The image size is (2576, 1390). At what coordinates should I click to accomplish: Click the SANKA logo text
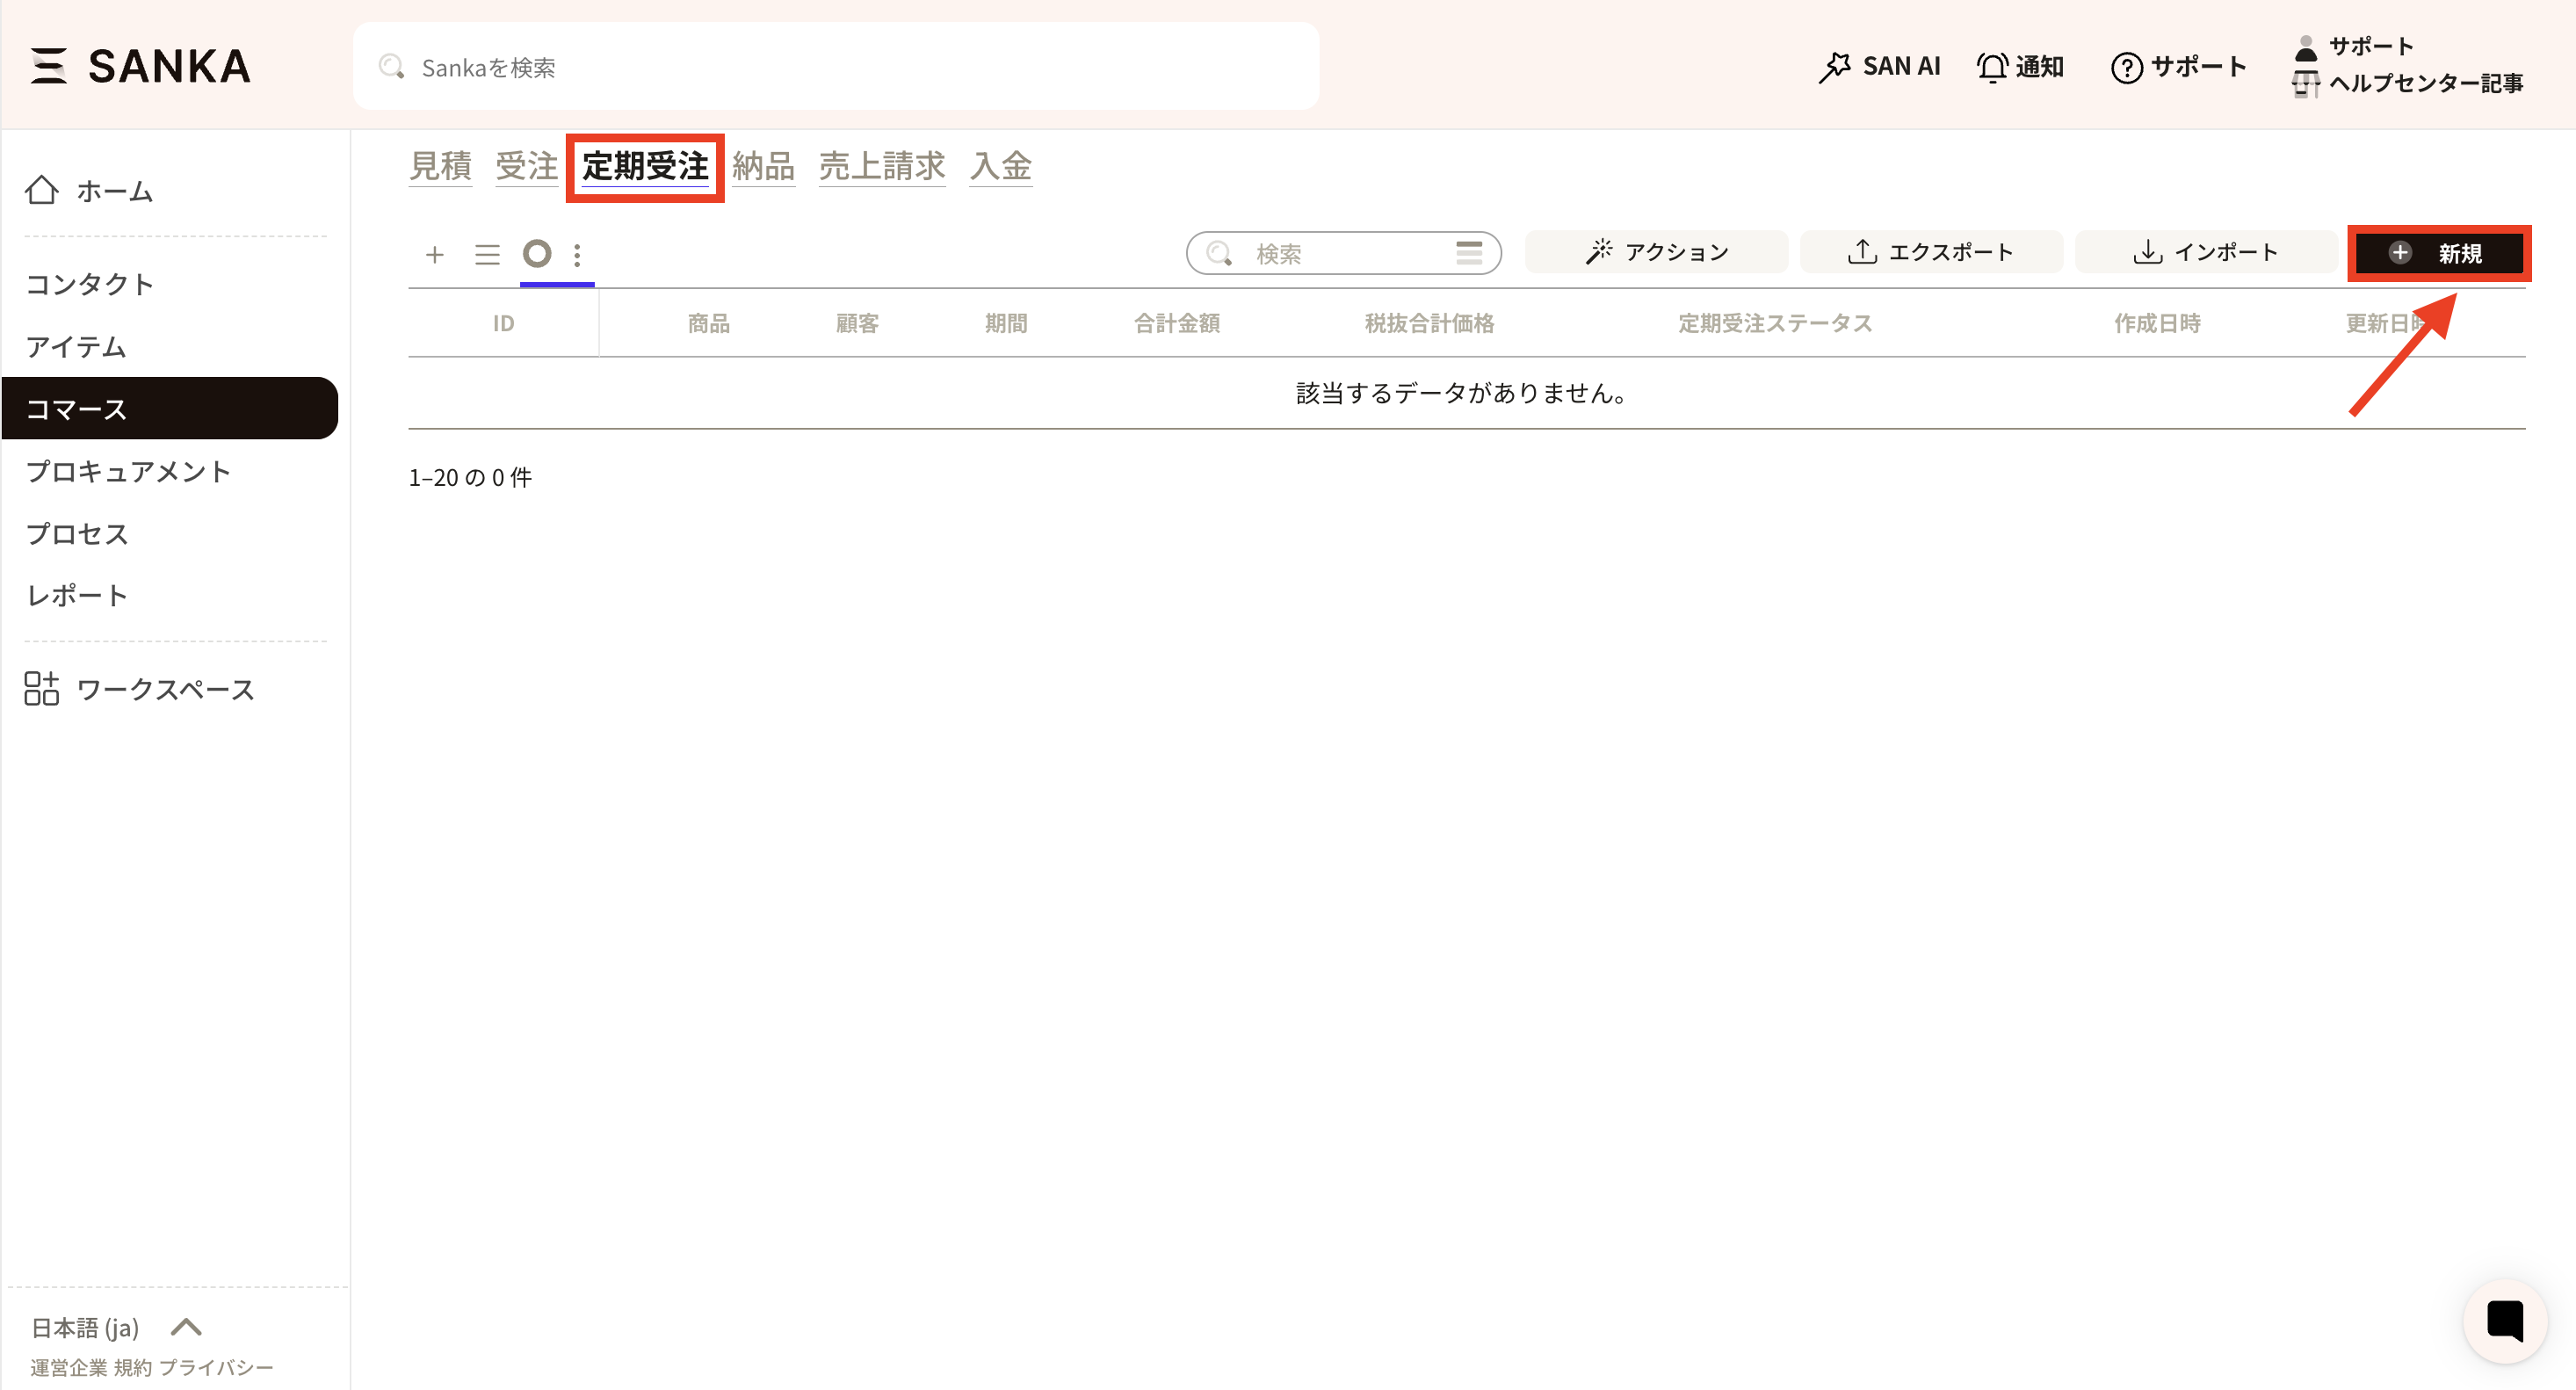click(x=170, y=66)
